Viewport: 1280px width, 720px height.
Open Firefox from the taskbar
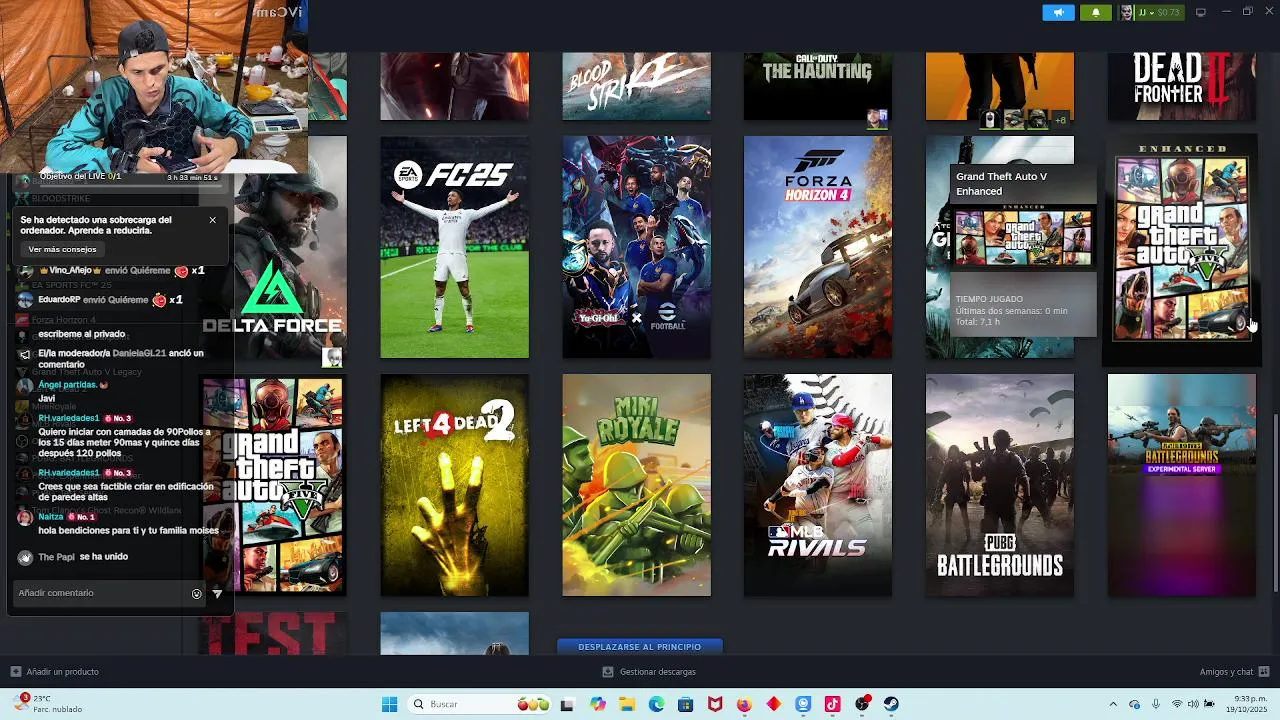[x=744, y=704]
